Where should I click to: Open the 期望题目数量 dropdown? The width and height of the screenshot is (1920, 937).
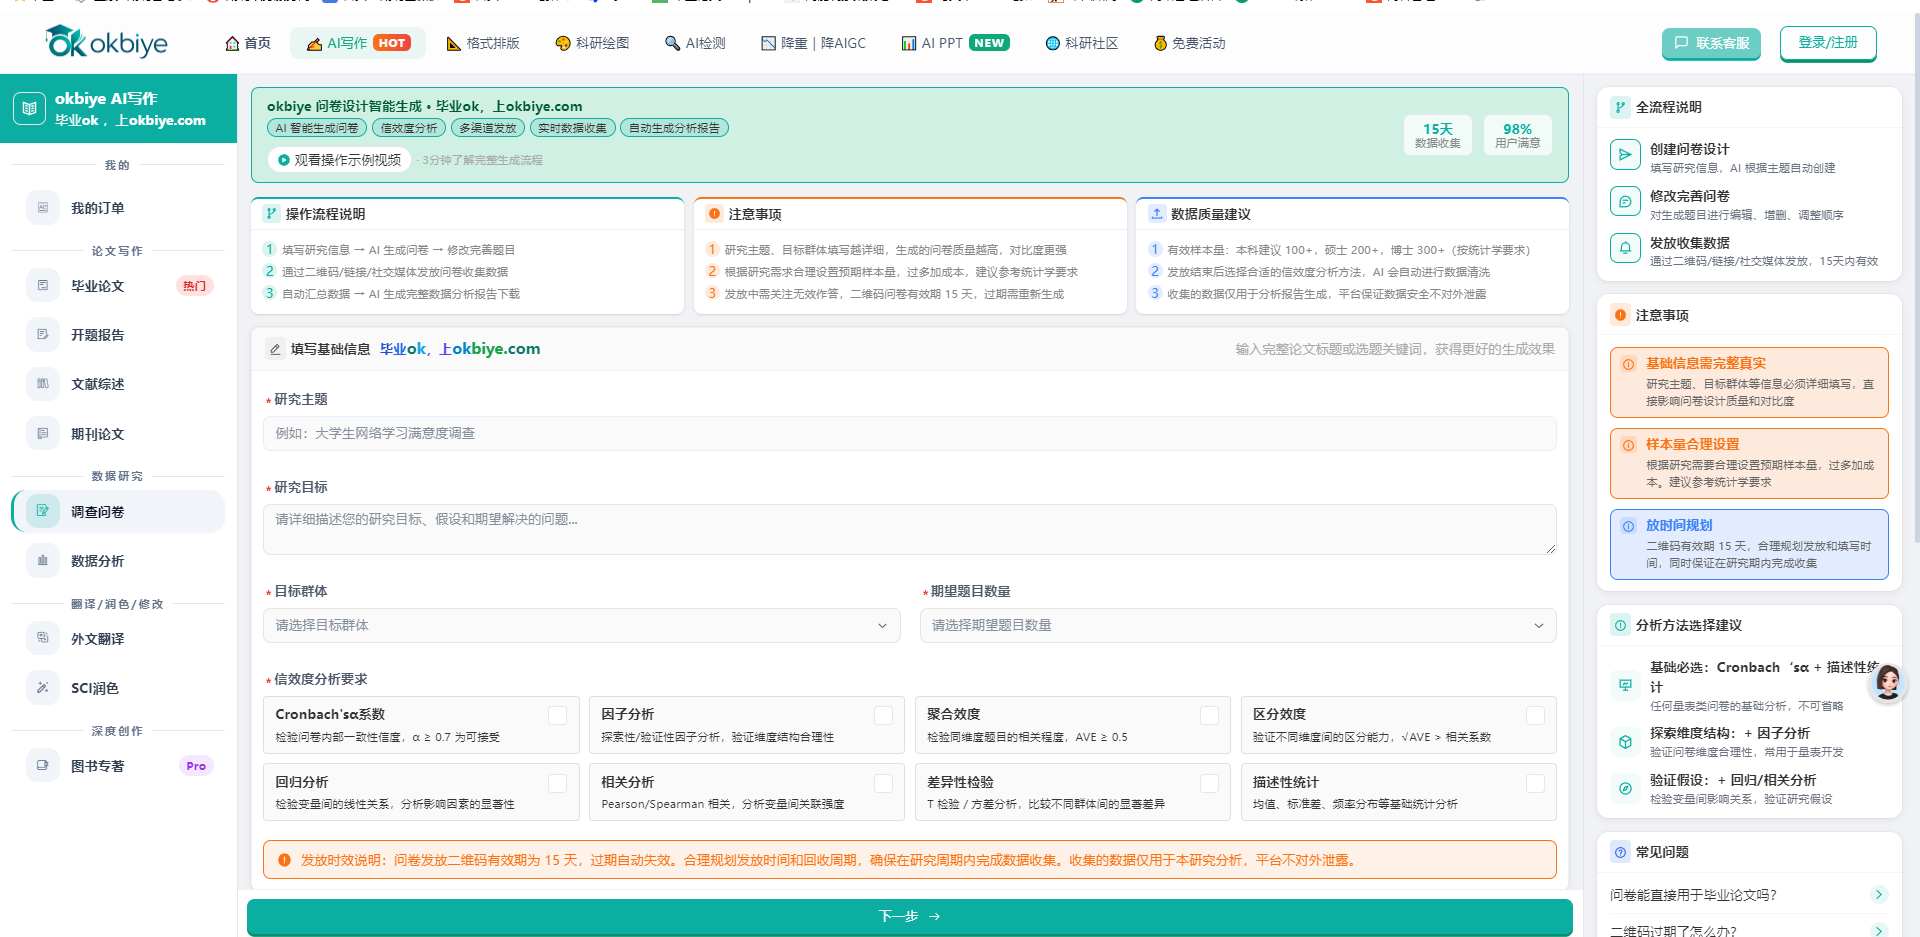tap(1238, 625)
